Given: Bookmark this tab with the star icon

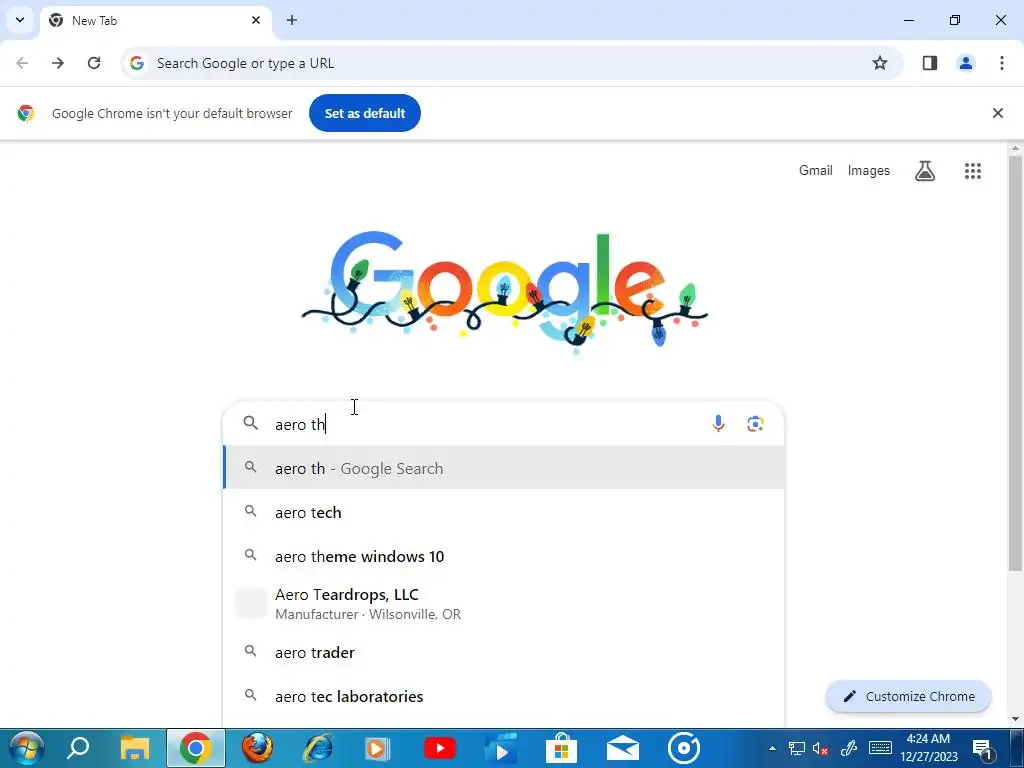Looking at the screenshot, I should (x=880, y=63).
